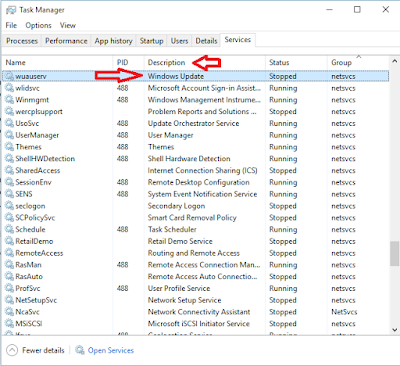Click the NcaSvc service gear icon
Image resolution: width=400 pixels, height=366 pixels.
[x=10, y=312]
